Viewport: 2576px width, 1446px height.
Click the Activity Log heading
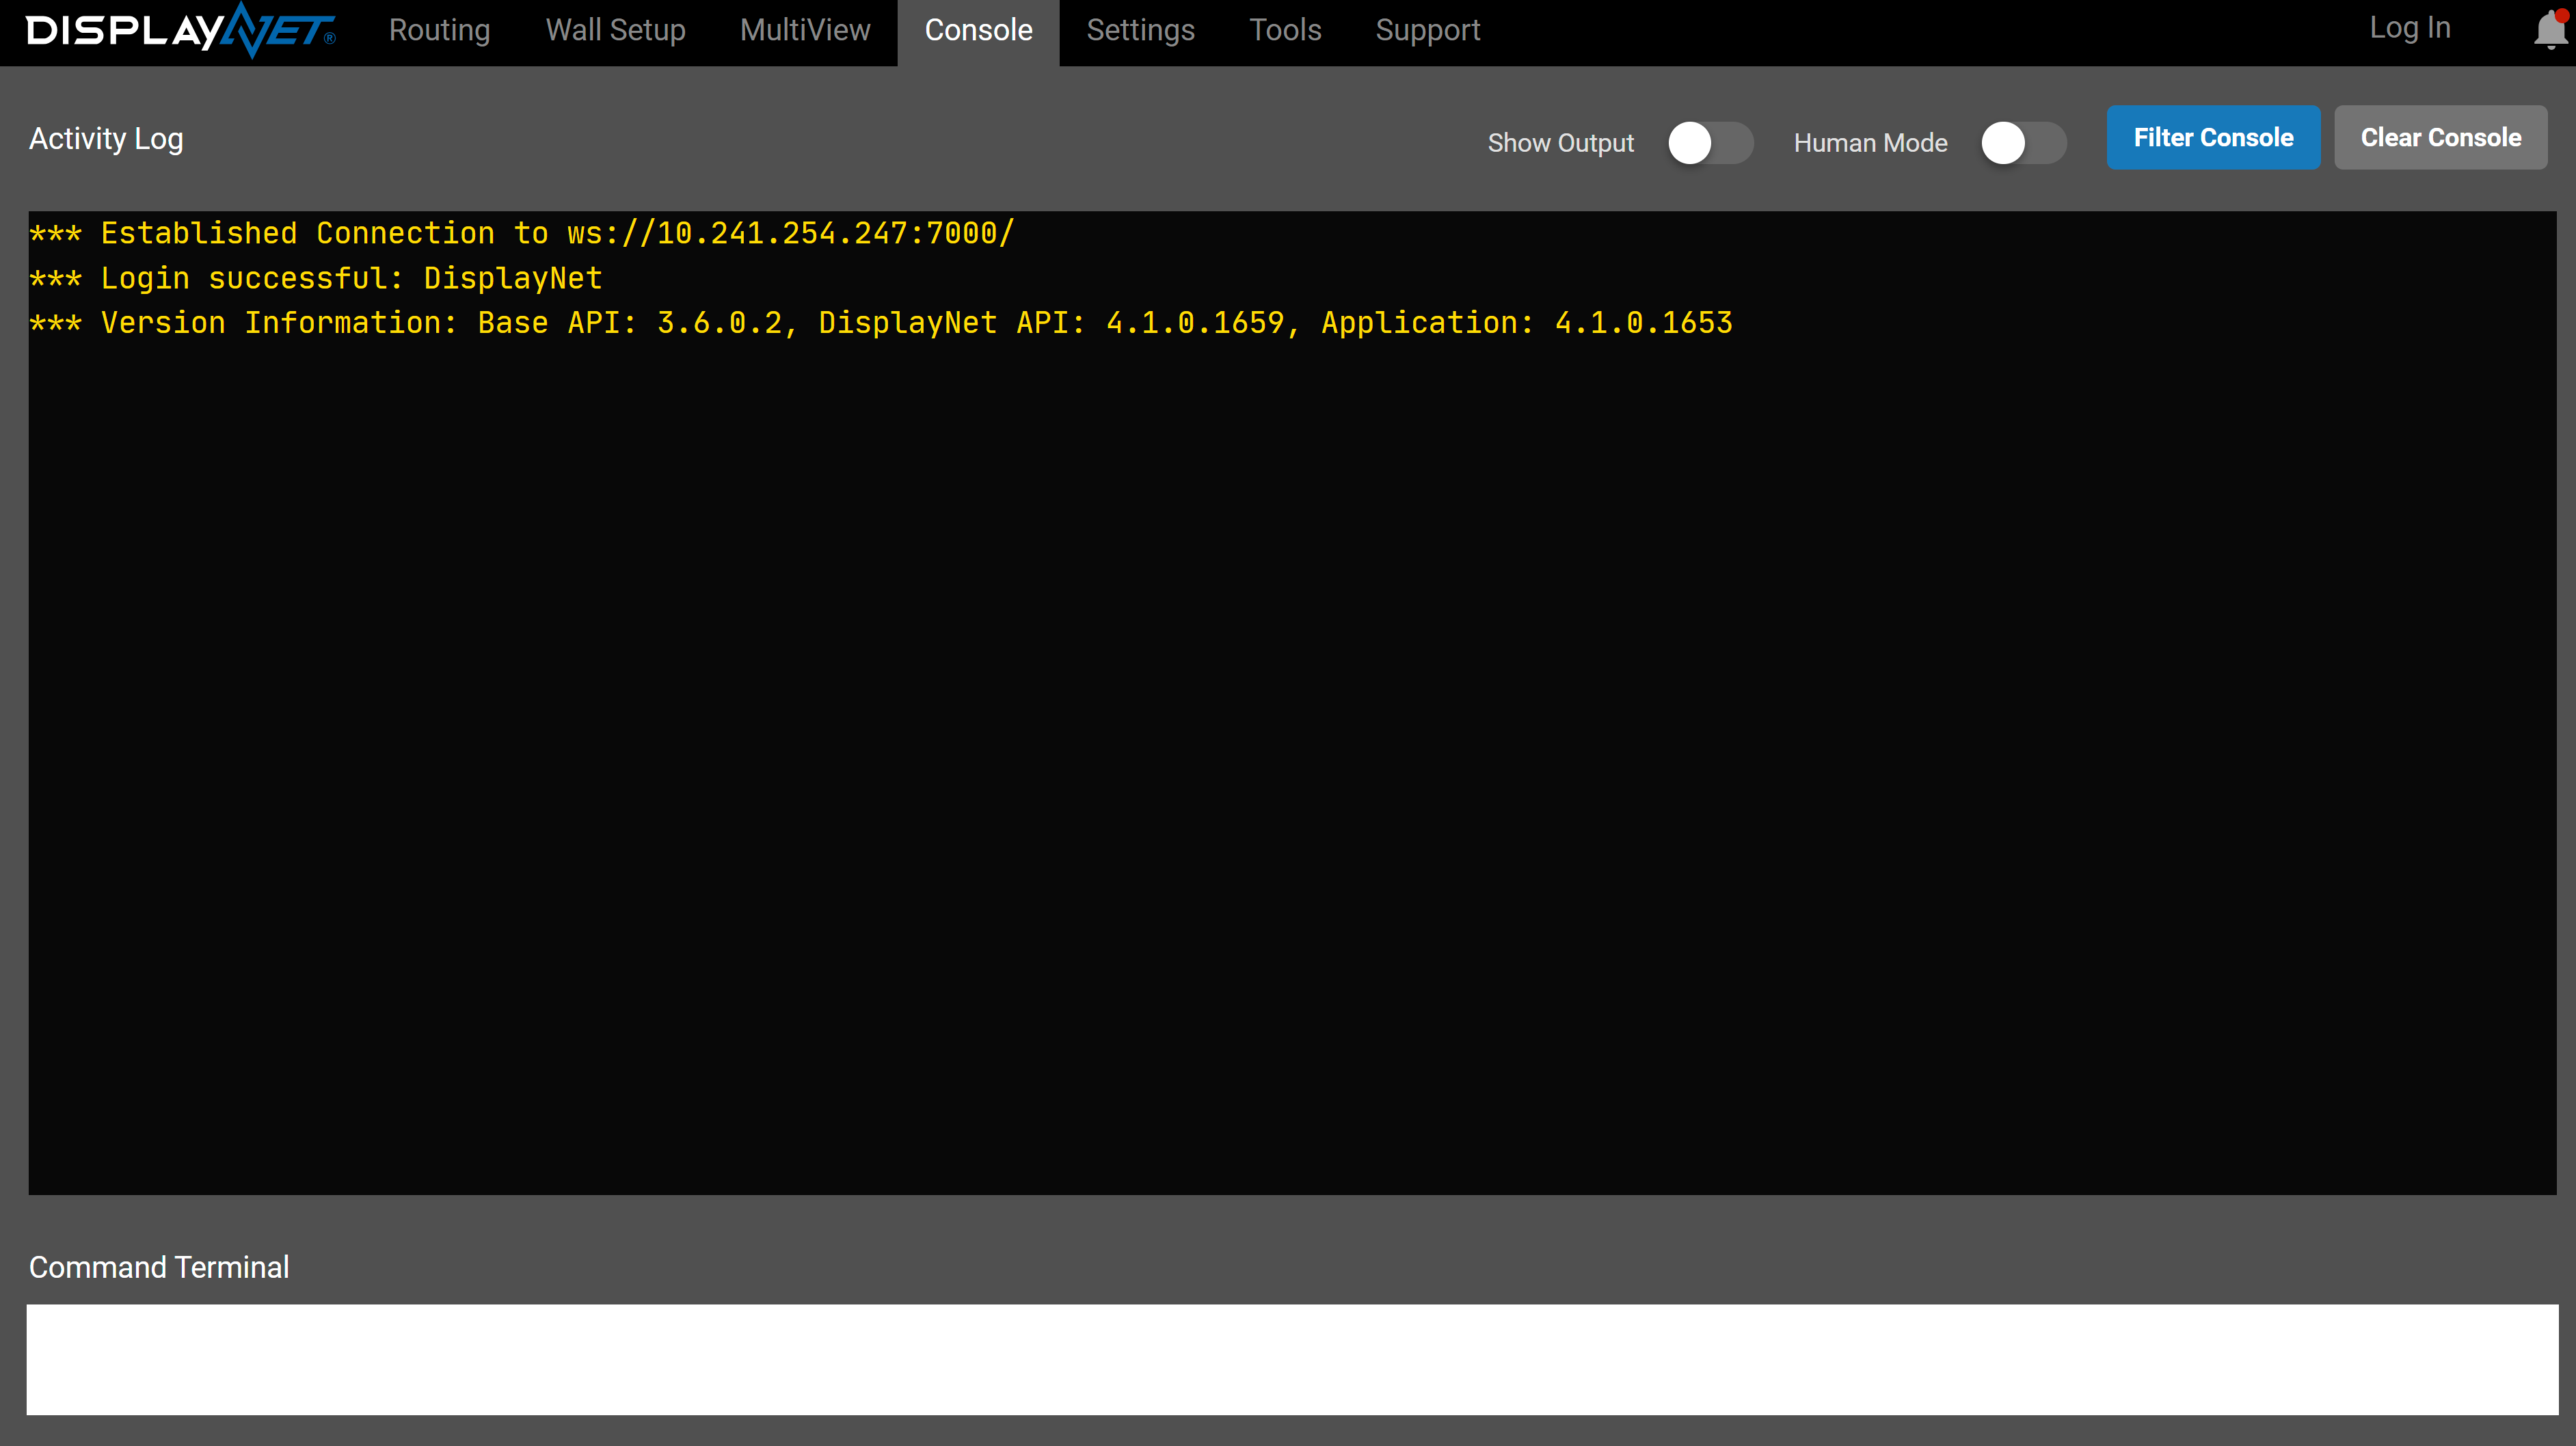click(106, 139)
